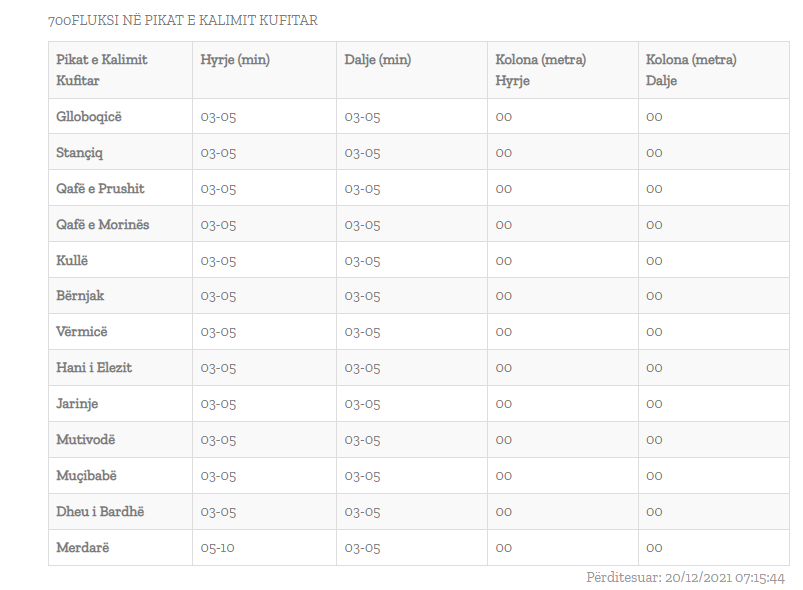Select the Mutivodë row label
Screen dimensions: 803x590
coord(86,439)
